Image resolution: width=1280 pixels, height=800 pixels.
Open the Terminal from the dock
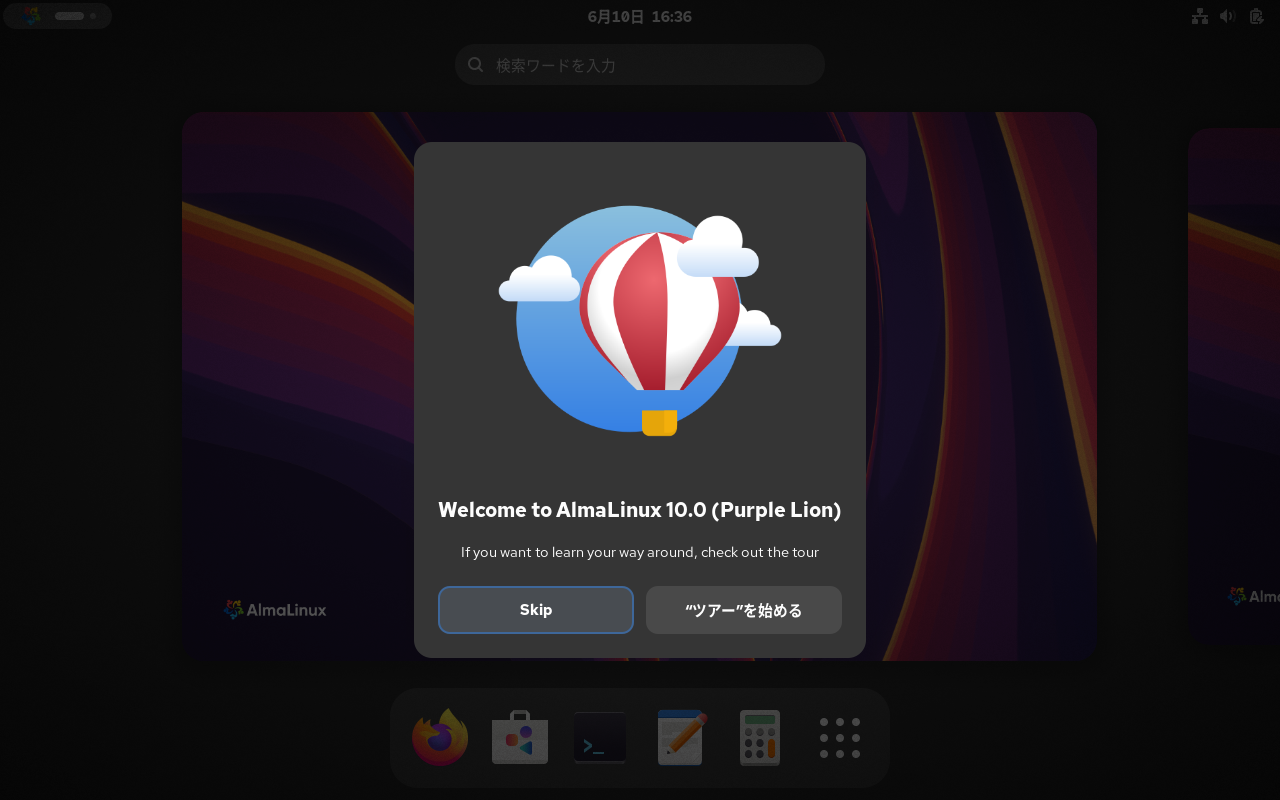point(600,737)
